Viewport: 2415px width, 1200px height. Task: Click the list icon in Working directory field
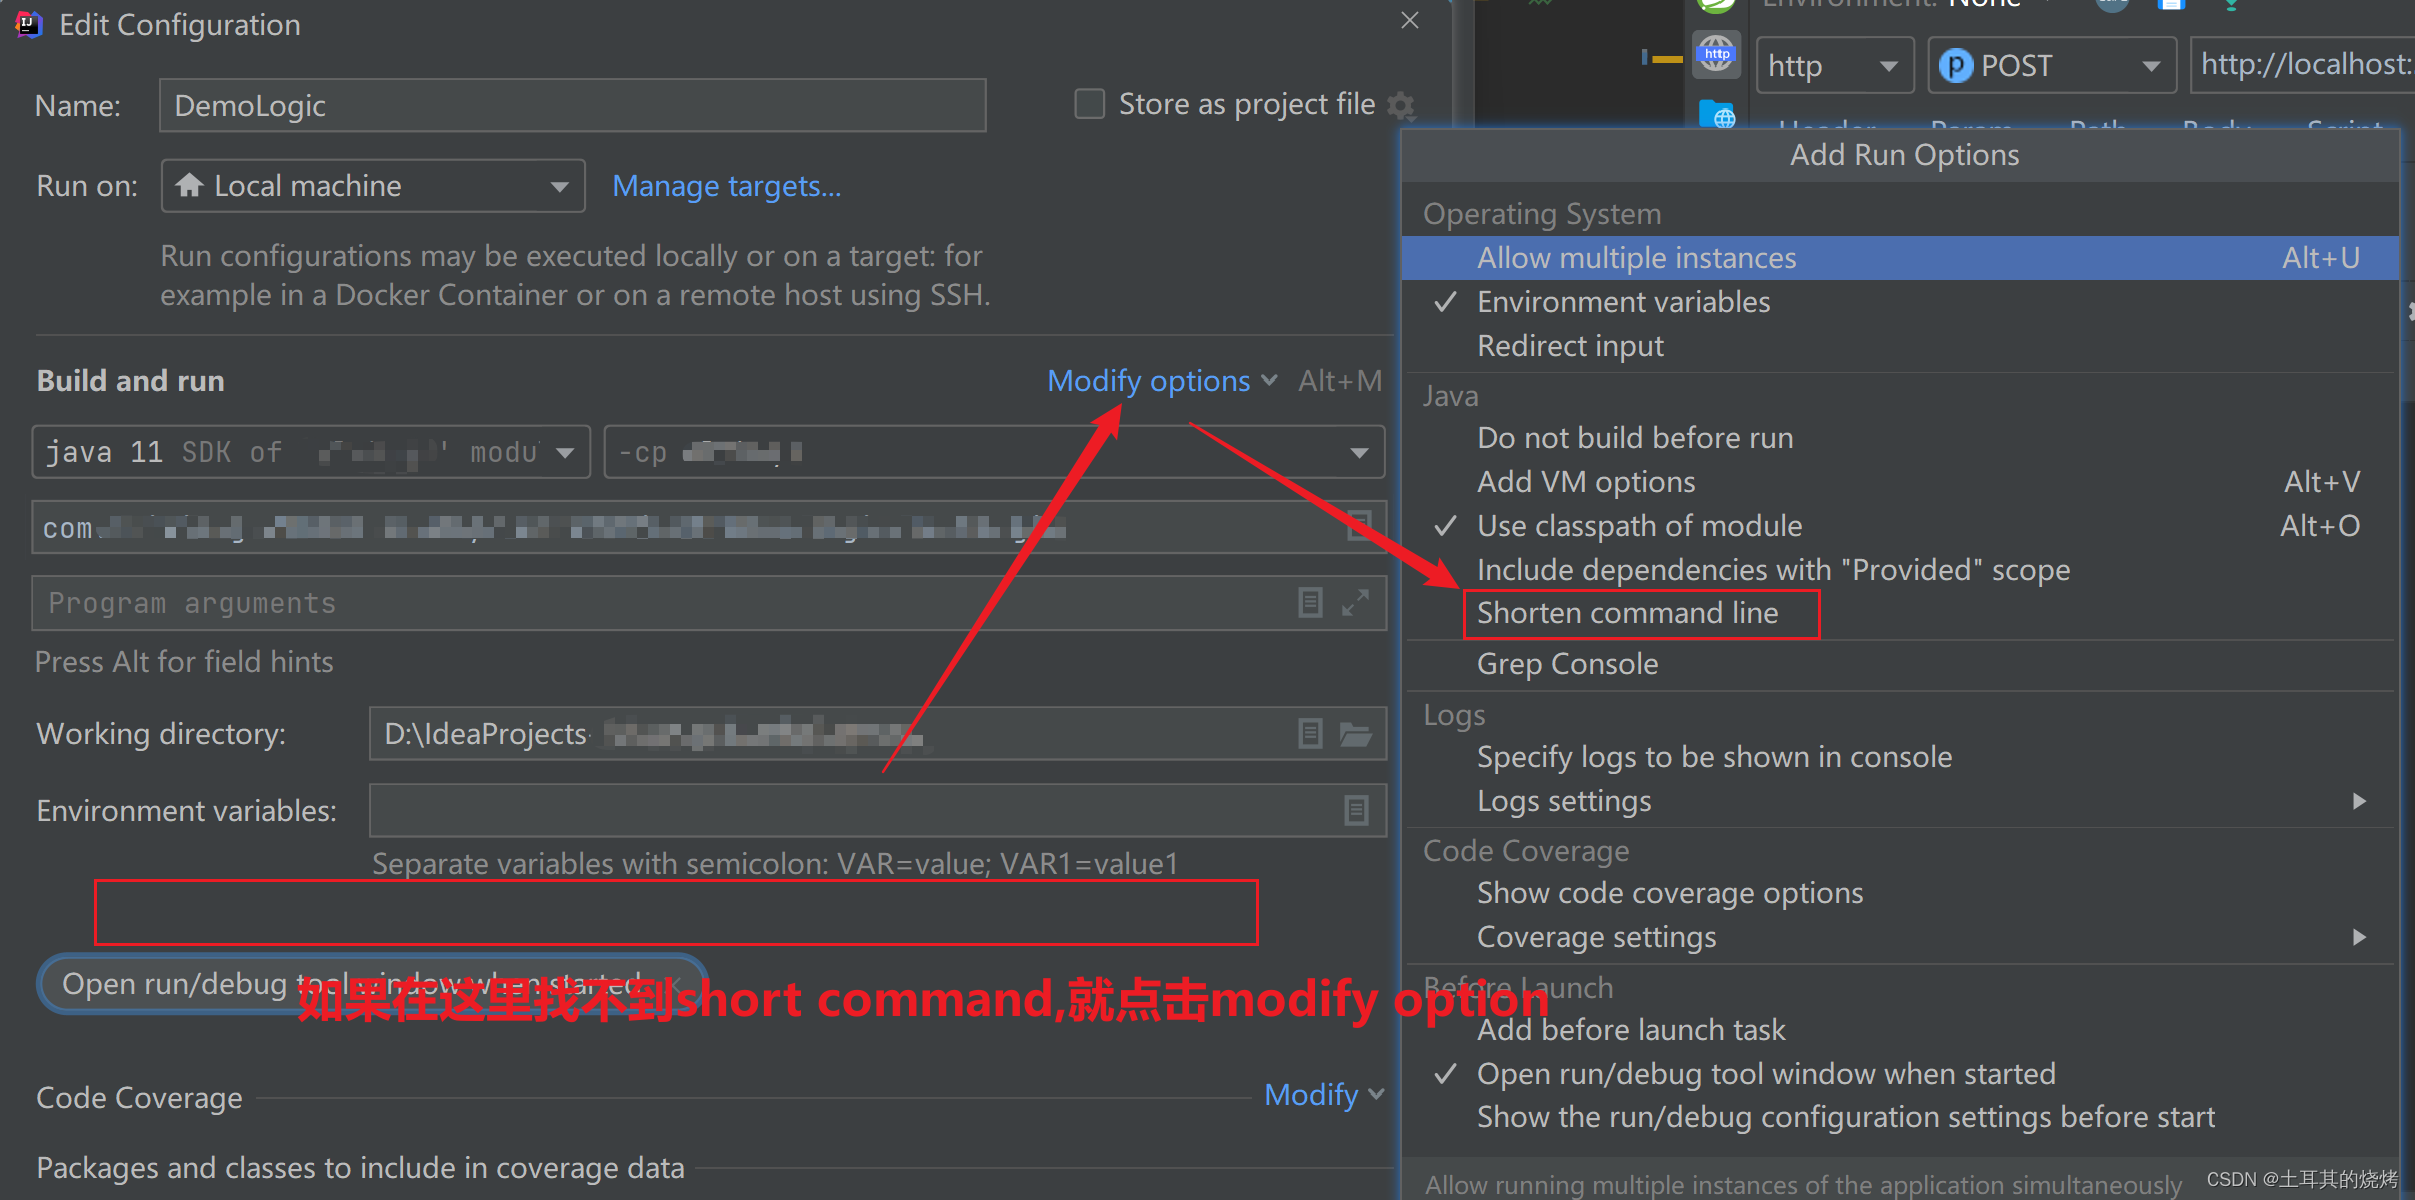(x=1310, y=734)
